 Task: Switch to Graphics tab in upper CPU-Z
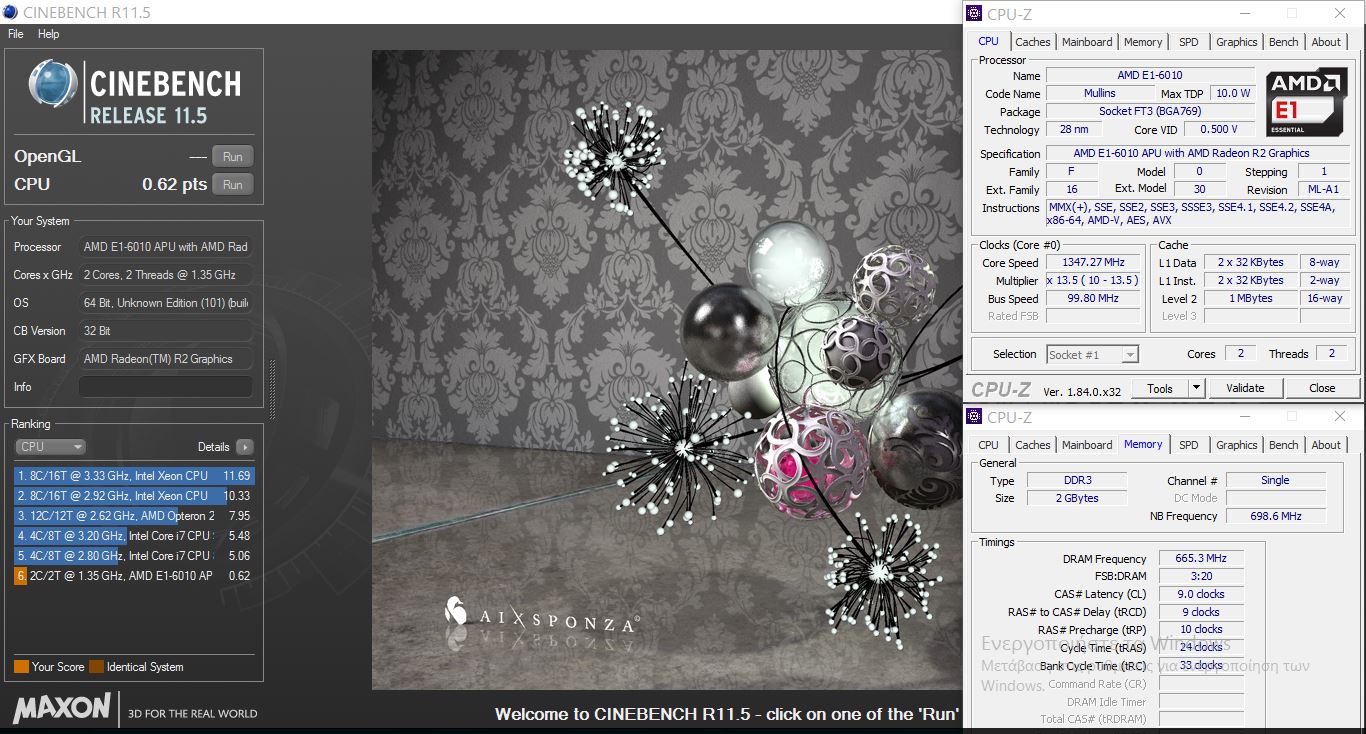pyautogui.click(x=1236, y=42)
